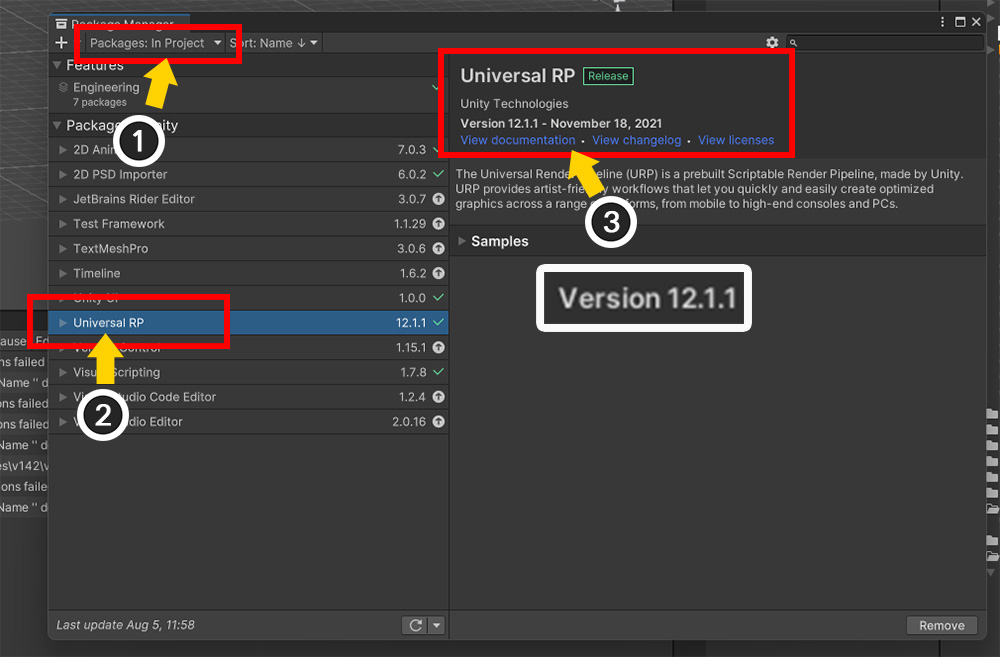Select the TextMeshPro package
1000x657 pixels.
click(x=249, y=249)
